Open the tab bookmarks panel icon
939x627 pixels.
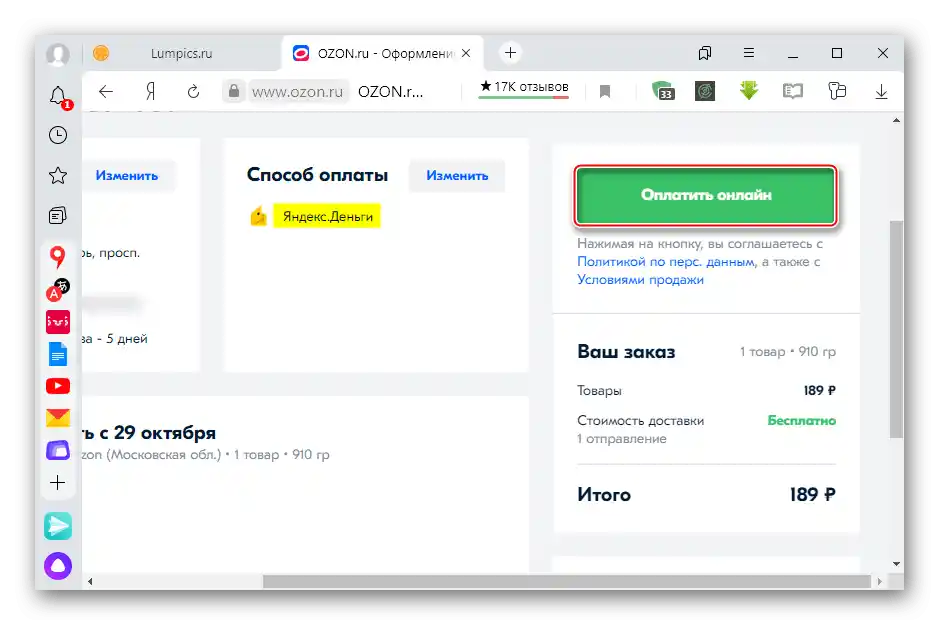tap(705, 53)
